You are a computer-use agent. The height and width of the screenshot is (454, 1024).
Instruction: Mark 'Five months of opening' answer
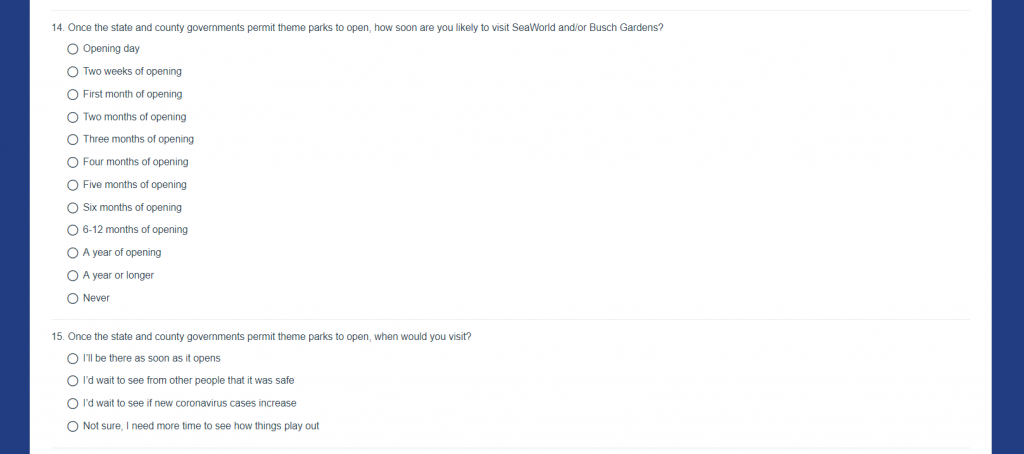coord(72,186)
